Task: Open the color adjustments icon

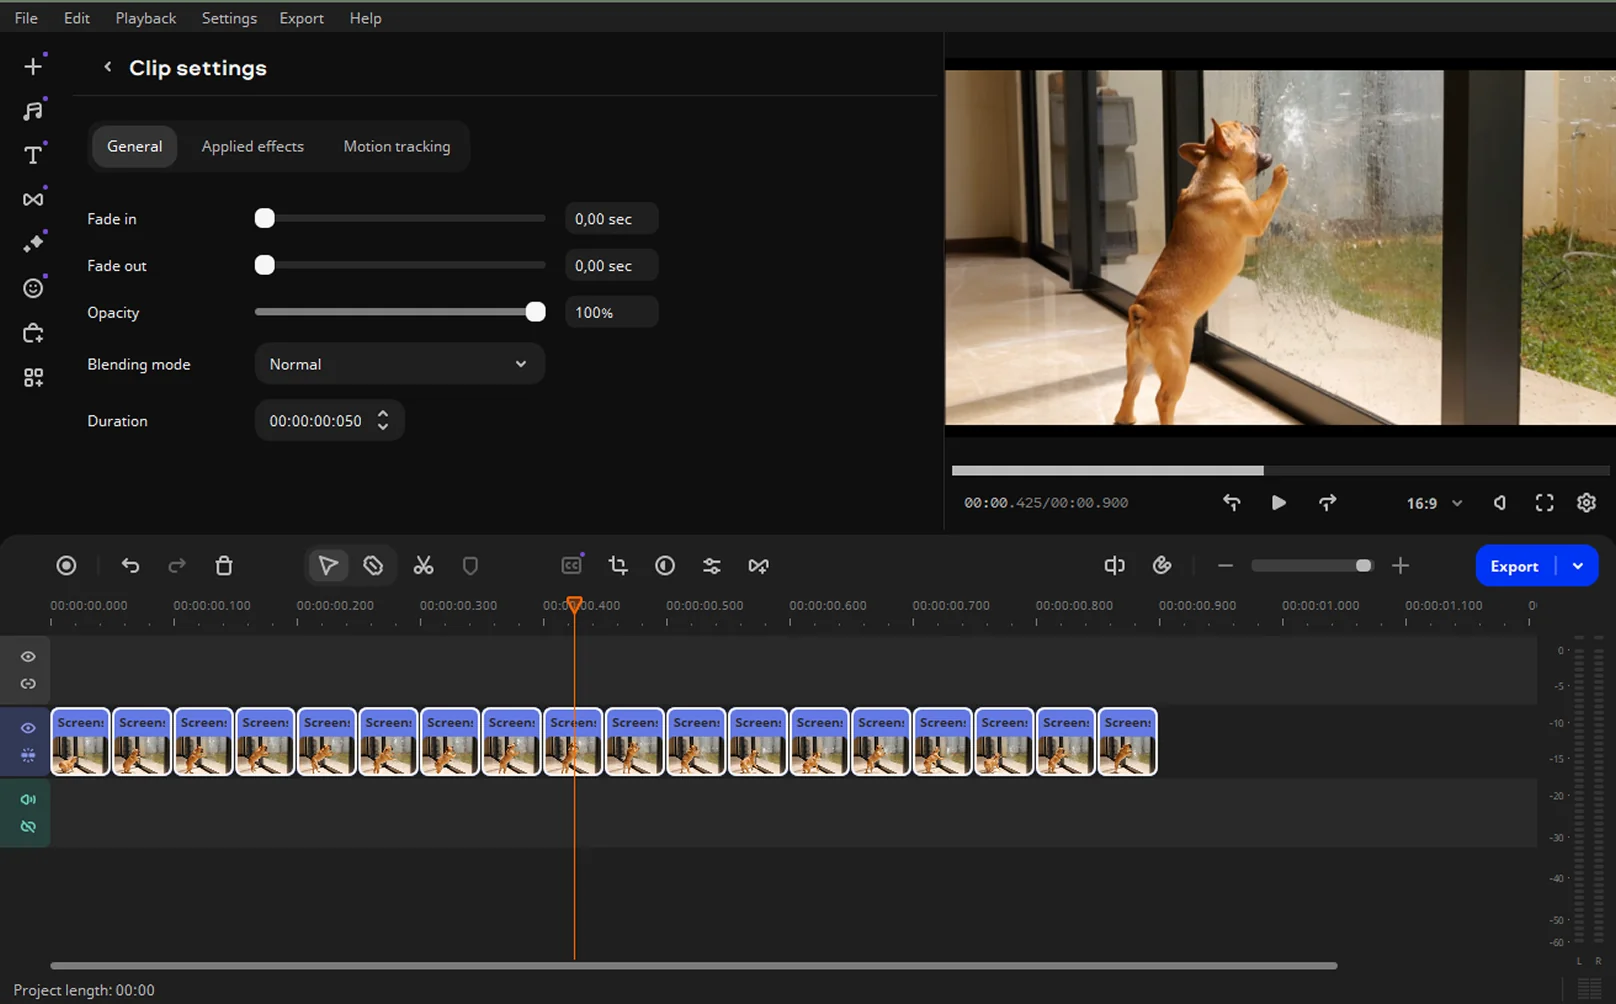Action: [665, 566]
